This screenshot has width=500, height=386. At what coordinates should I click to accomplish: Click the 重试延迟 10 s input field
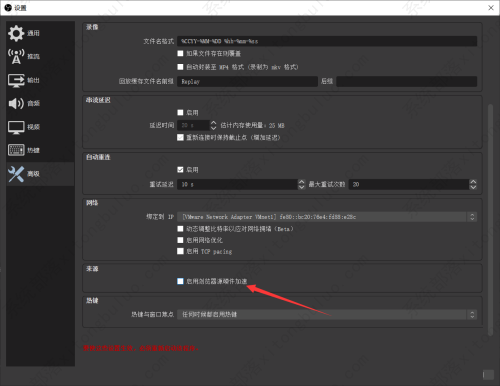point(238,184)
